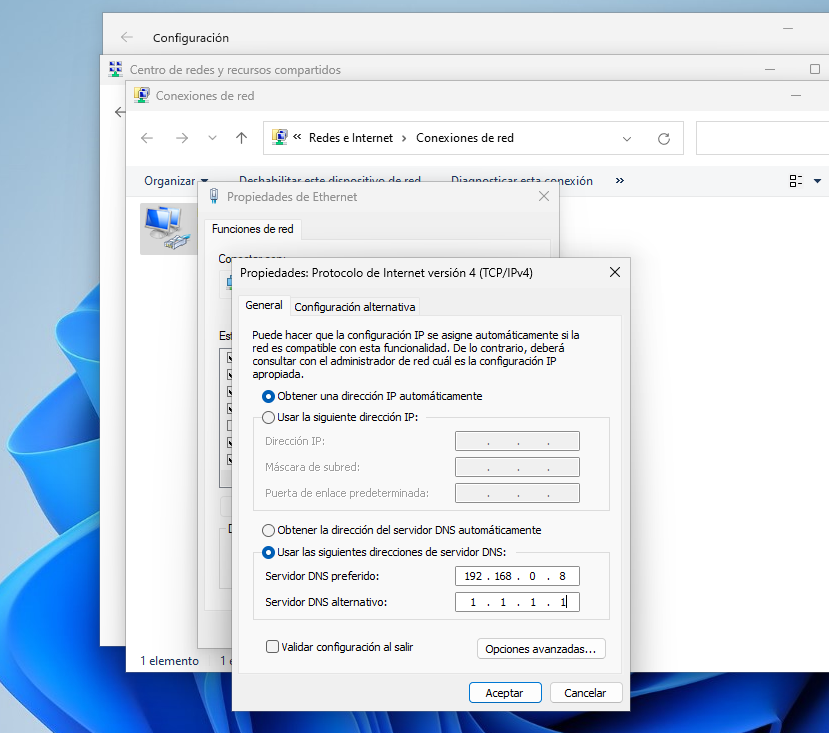
Task: Click the Cancelar button
Action: [x=585, y=692]
